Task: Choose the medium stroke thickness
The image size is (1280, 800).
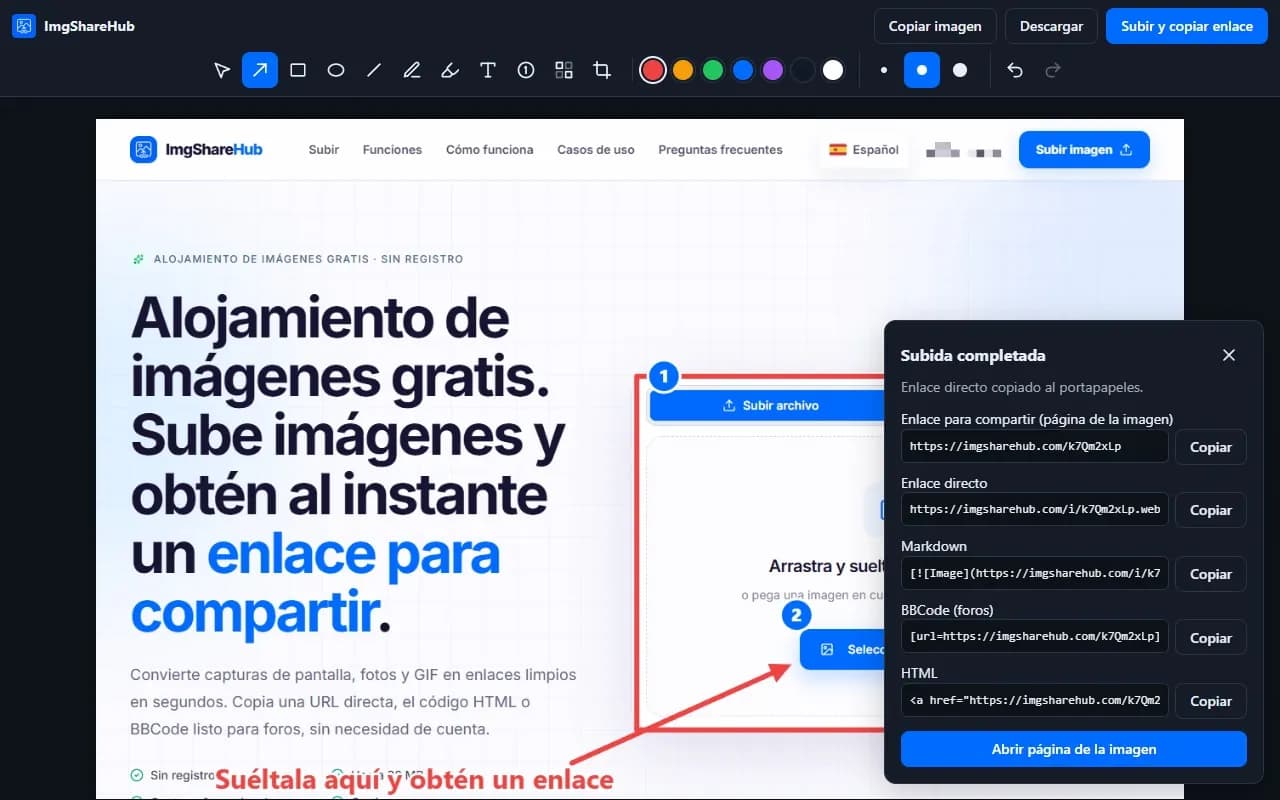Action: pos(922,70)
